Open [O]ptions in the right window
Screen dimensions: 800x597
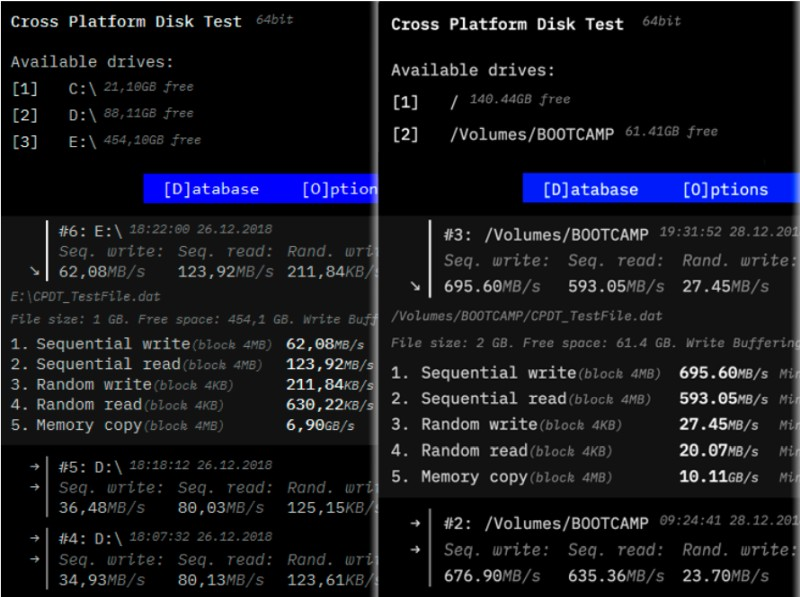pyautogui.click(x=725, y=189)
